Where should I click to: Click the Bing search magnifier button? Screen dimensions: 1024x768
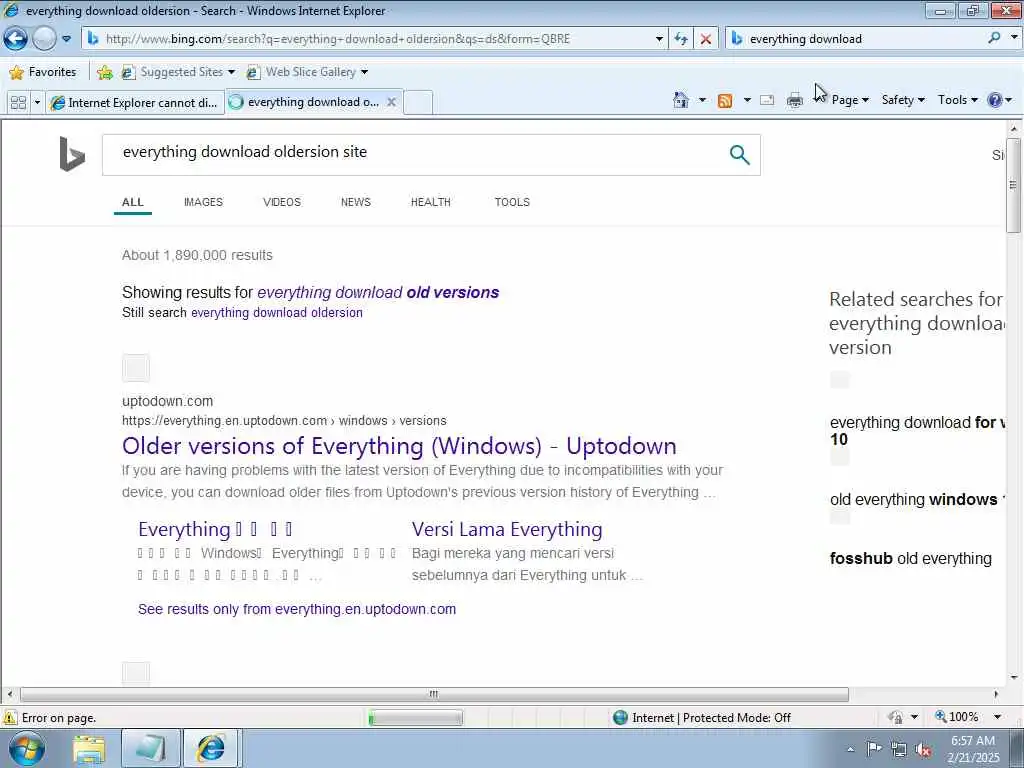[739, 155]
